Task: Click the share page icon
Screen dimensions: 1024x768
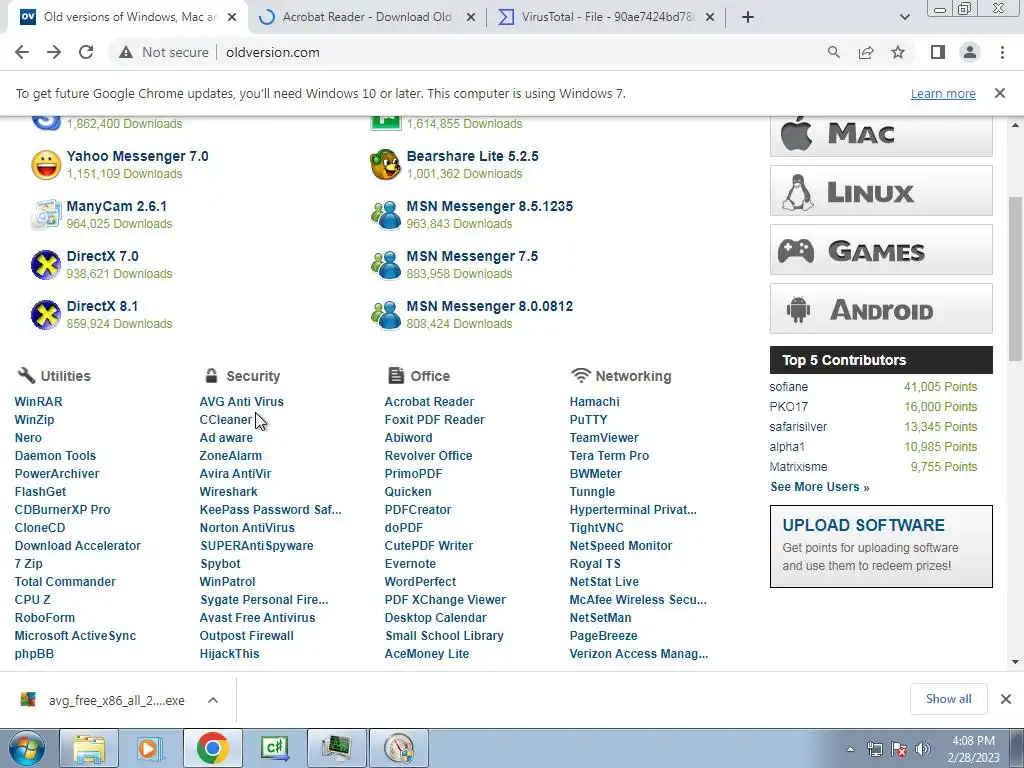Action: point(866,52)
